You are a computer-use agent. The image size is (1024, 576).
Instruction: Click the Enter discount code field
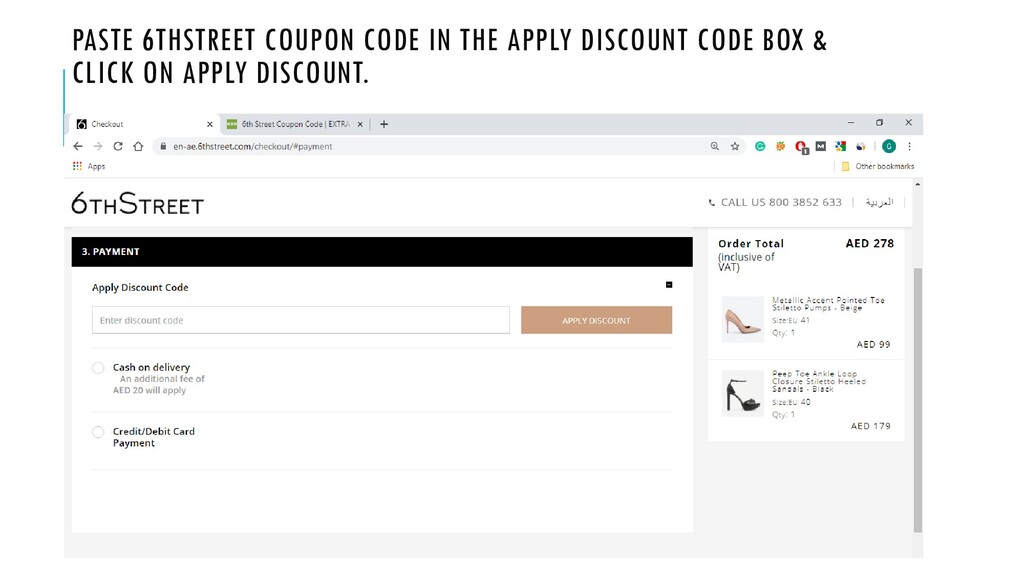point(301,320)
